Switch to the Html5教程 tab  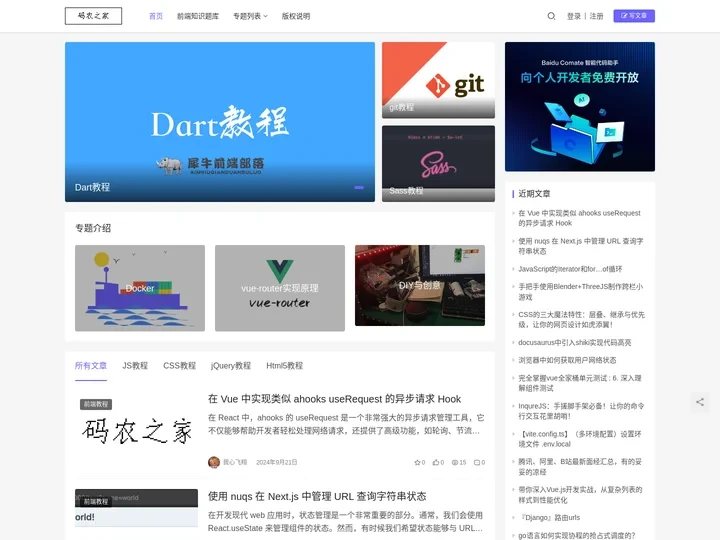284,366
